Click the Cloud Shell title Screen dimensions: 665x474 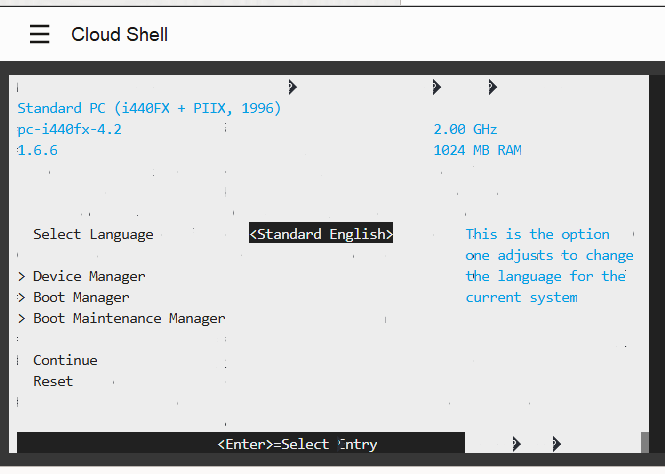coord(120,34)
